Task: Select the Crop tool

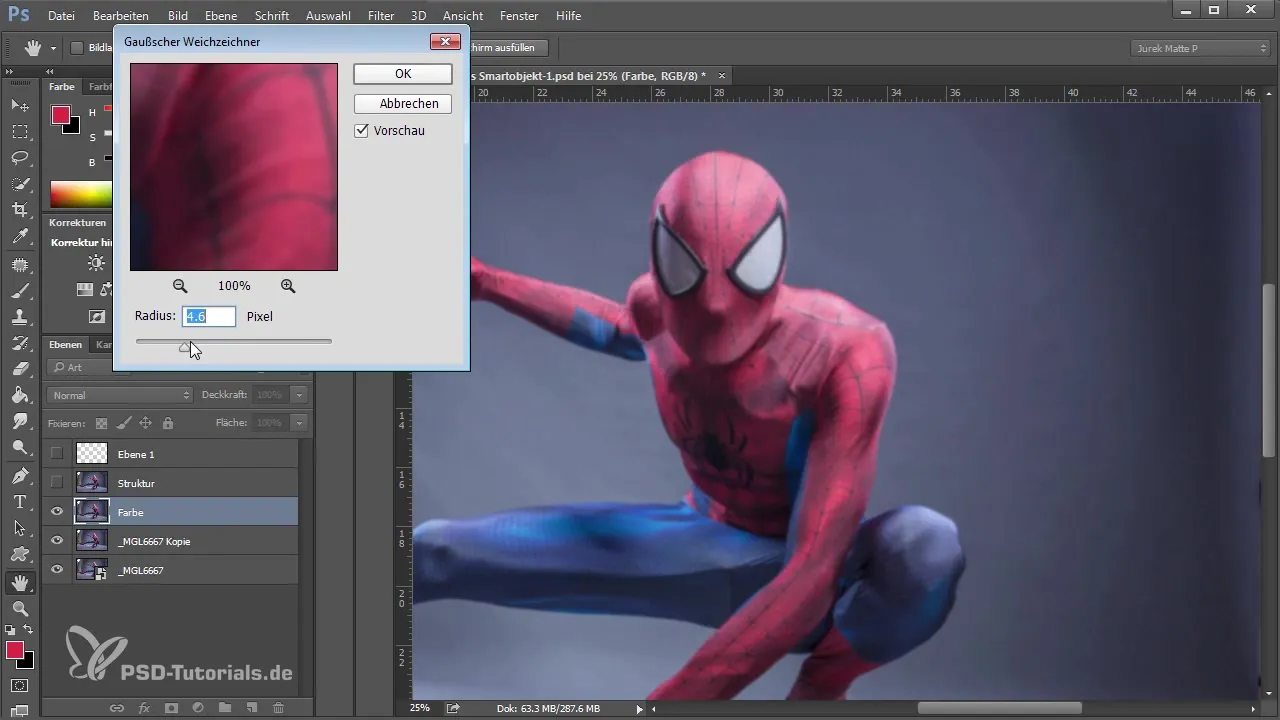Action: [19, 210]
